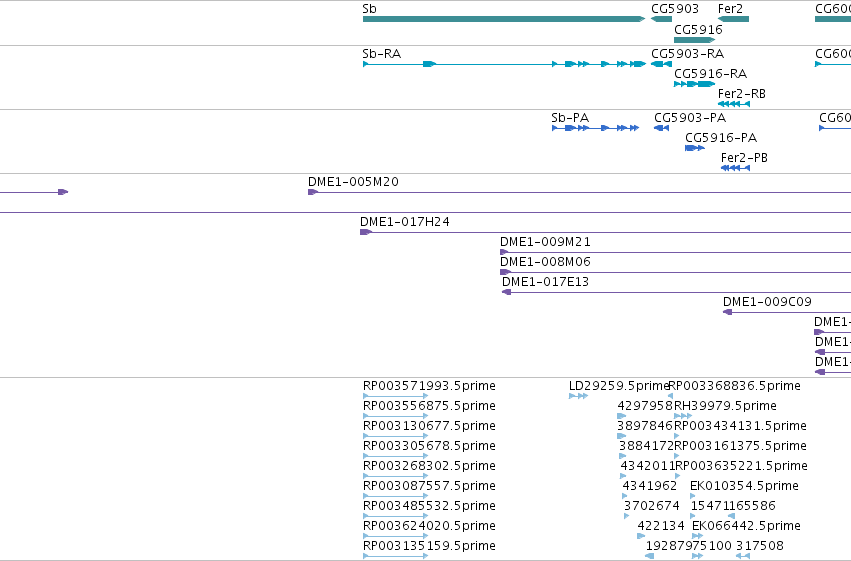Open EST RP003434131.5prime

click(x=740, y=426)
